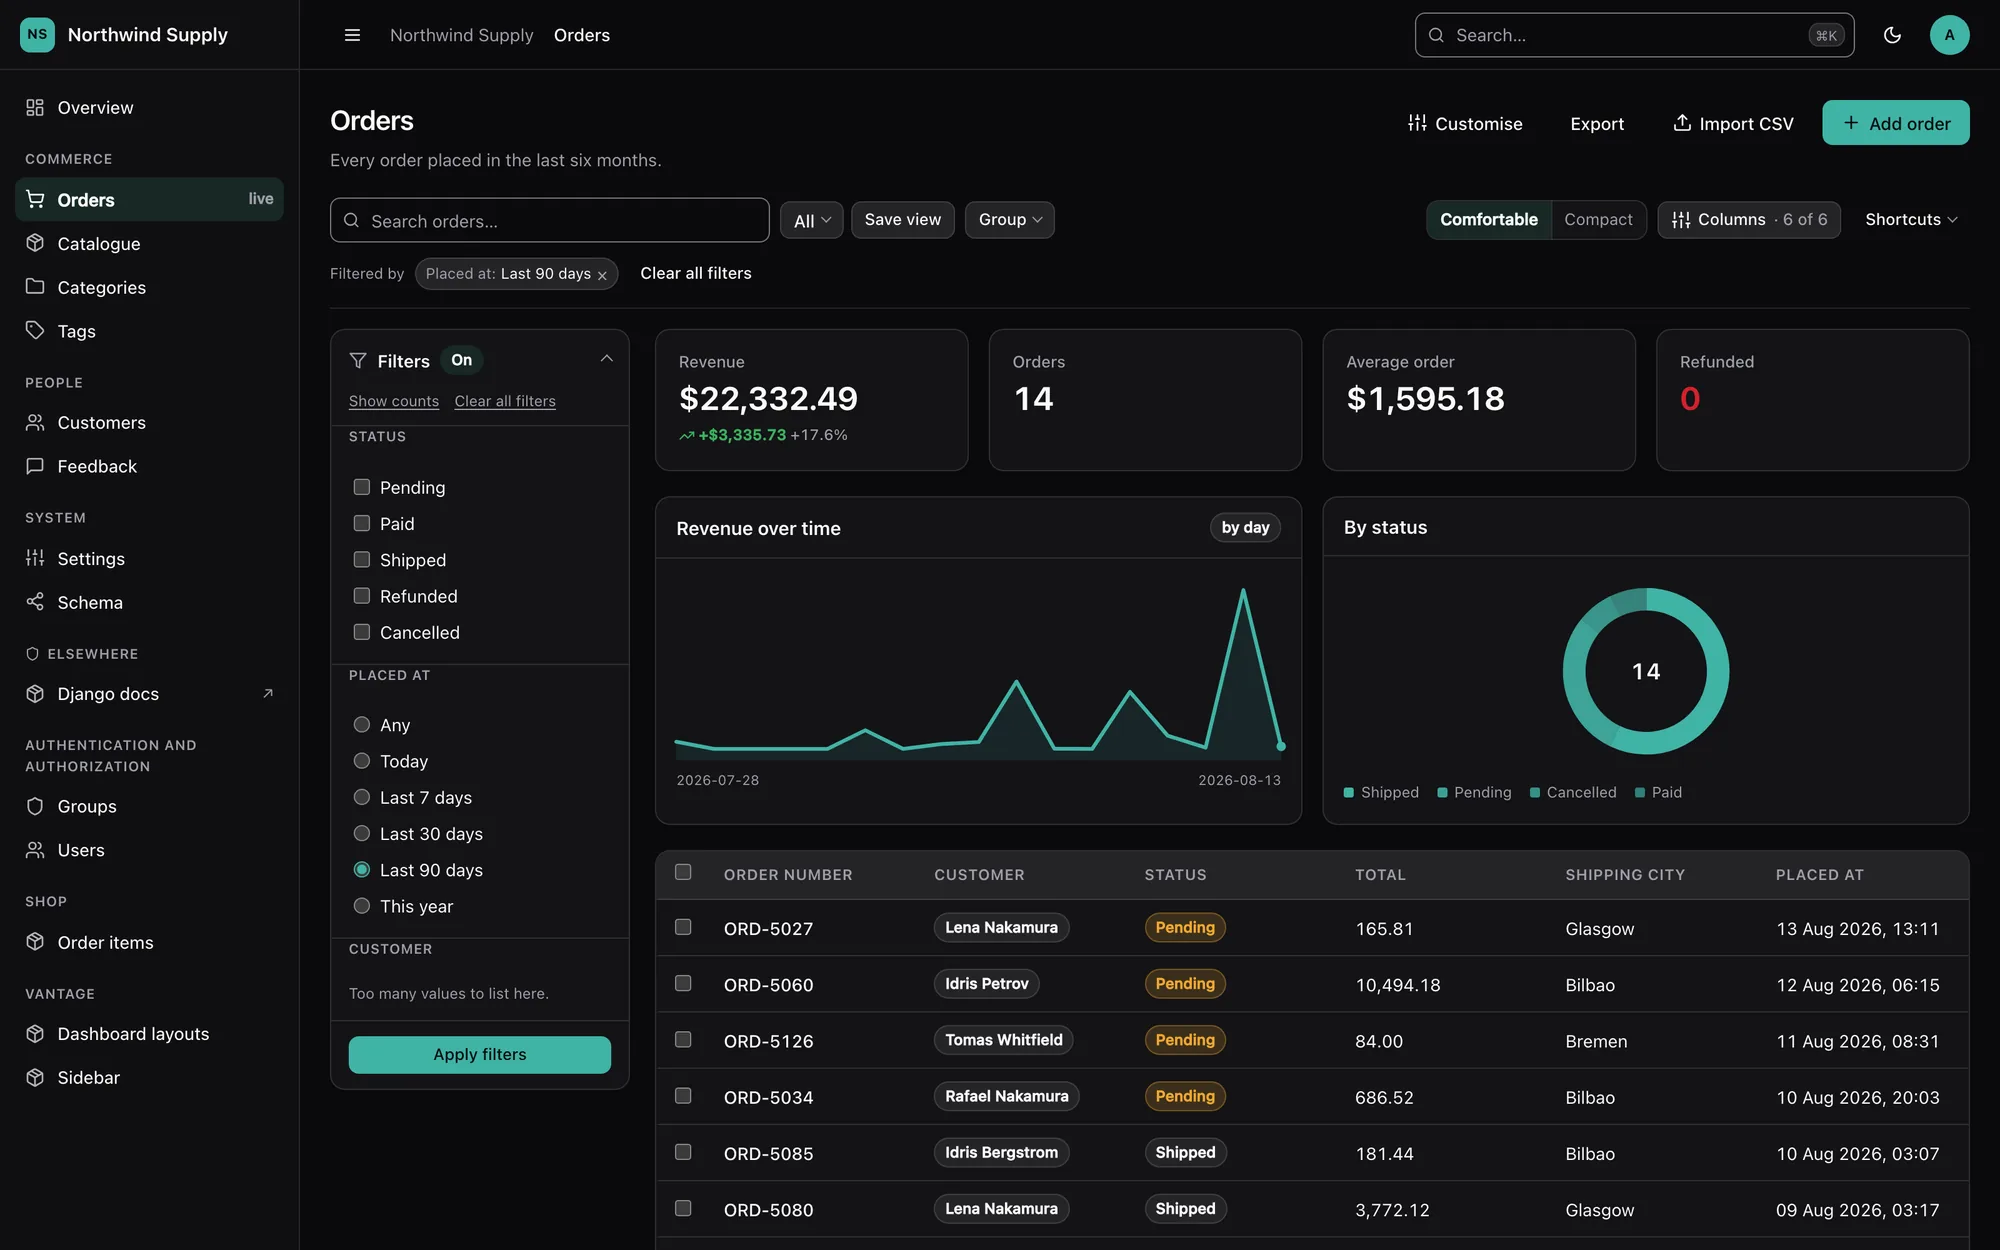The height and width of the screenshot is (1250, 2000).
Task: Open Django docs external link arrow
Action: coord(268,693)
